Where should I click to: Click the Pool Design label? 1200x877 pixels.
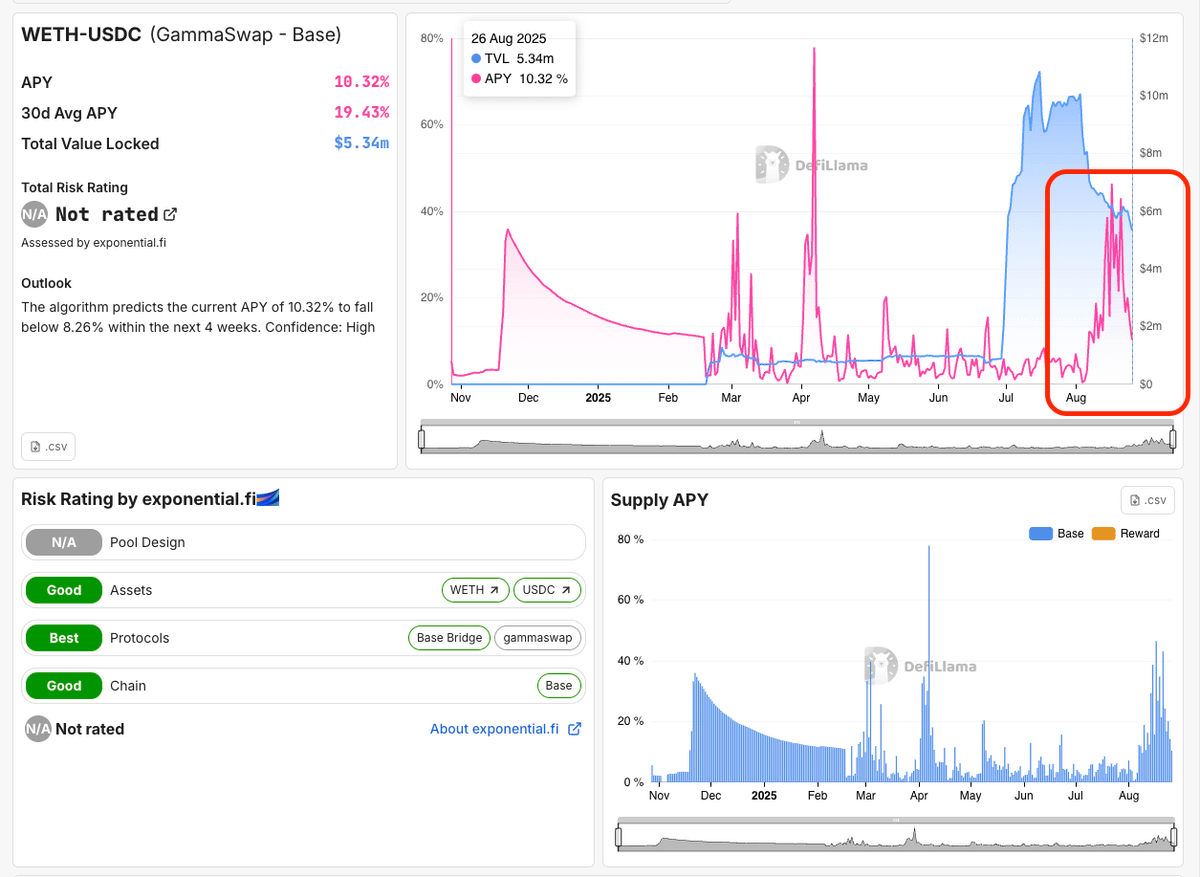coord(147,542)
